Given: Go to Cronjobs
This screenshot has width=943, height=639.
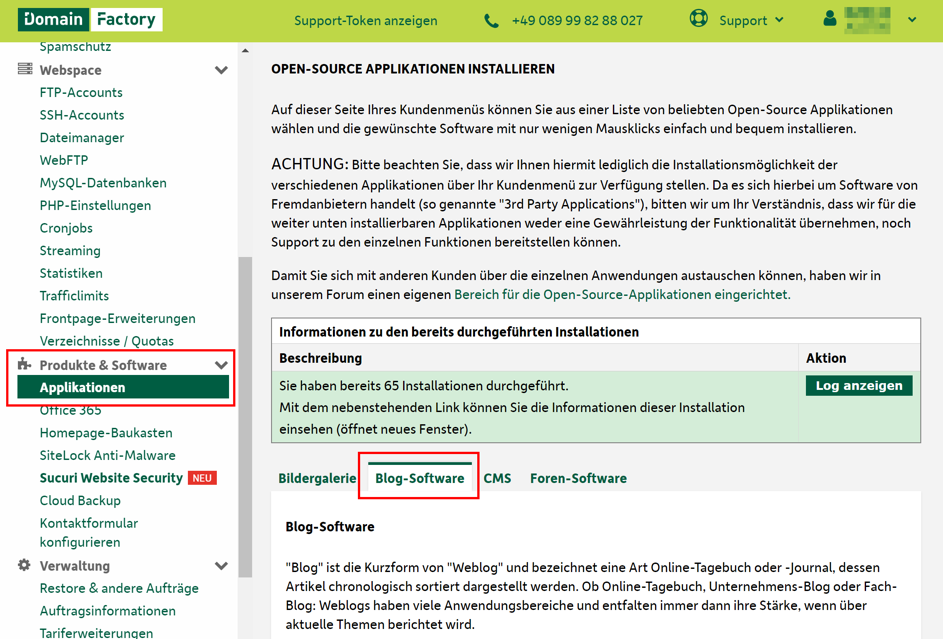Looking at the screenshot, I should (66, 228).
